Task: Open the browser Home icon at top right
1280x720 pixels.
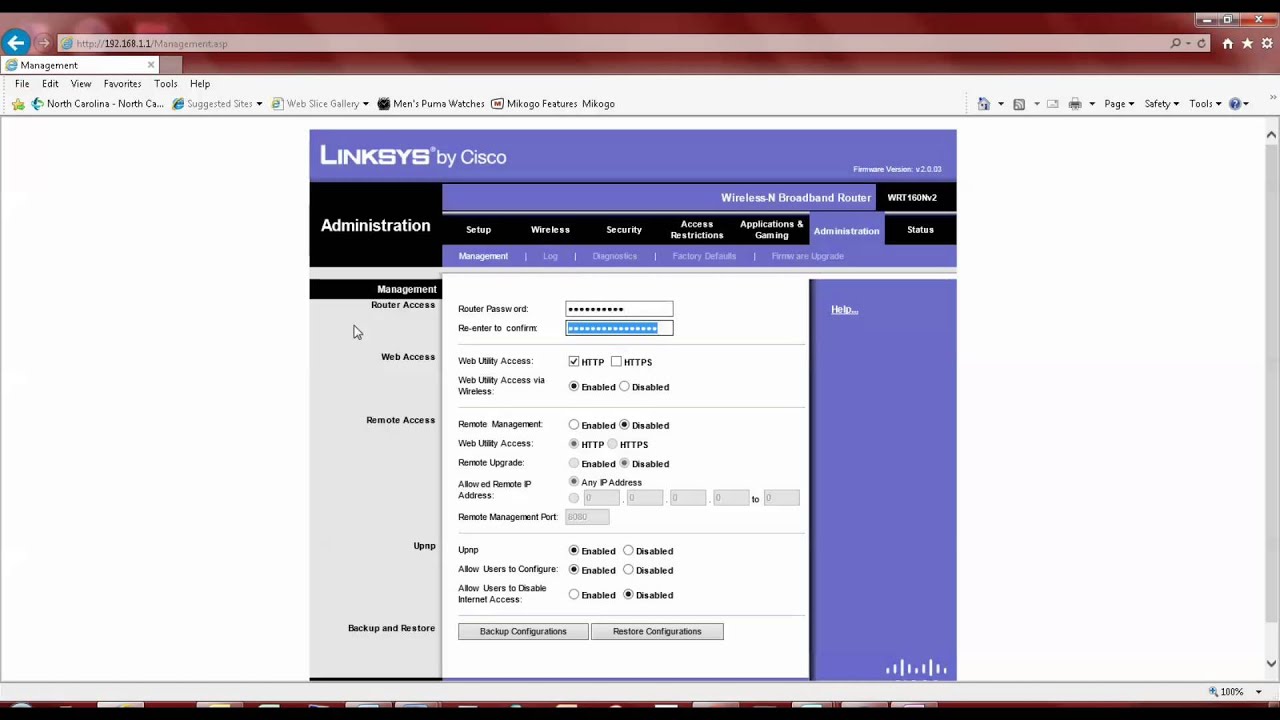Action: tap(1228, 44)
